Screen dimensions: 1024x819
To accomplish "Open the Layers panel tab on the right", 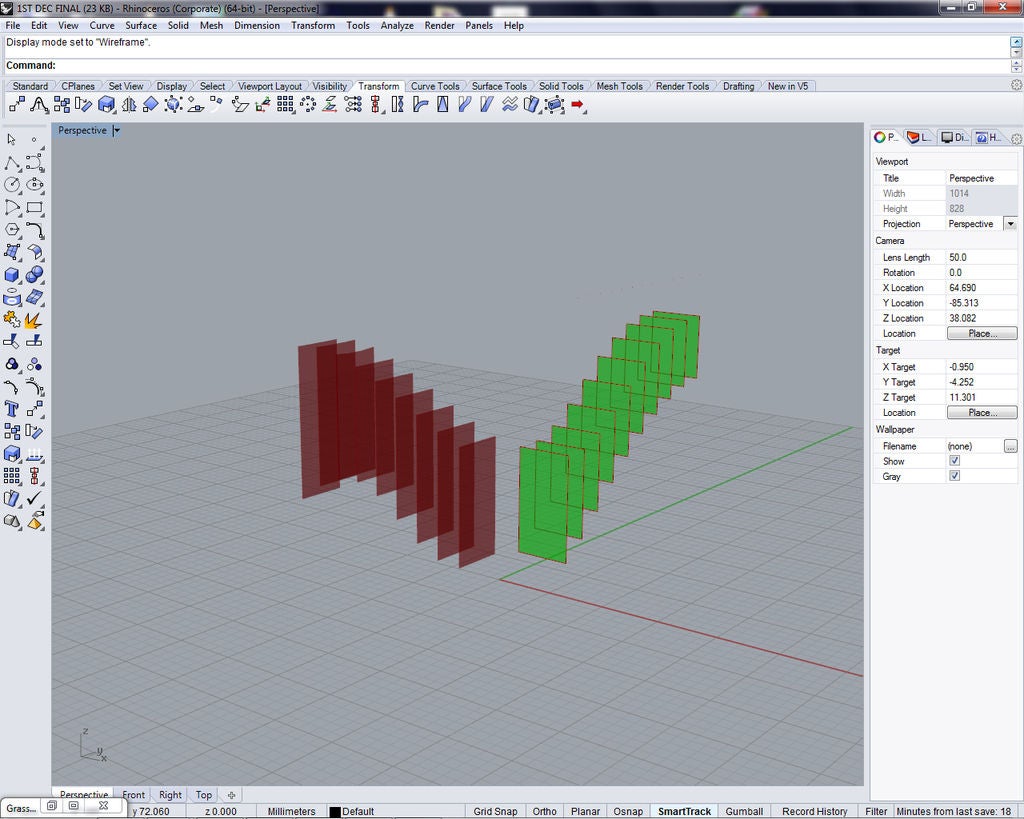I will click(920, 137).
